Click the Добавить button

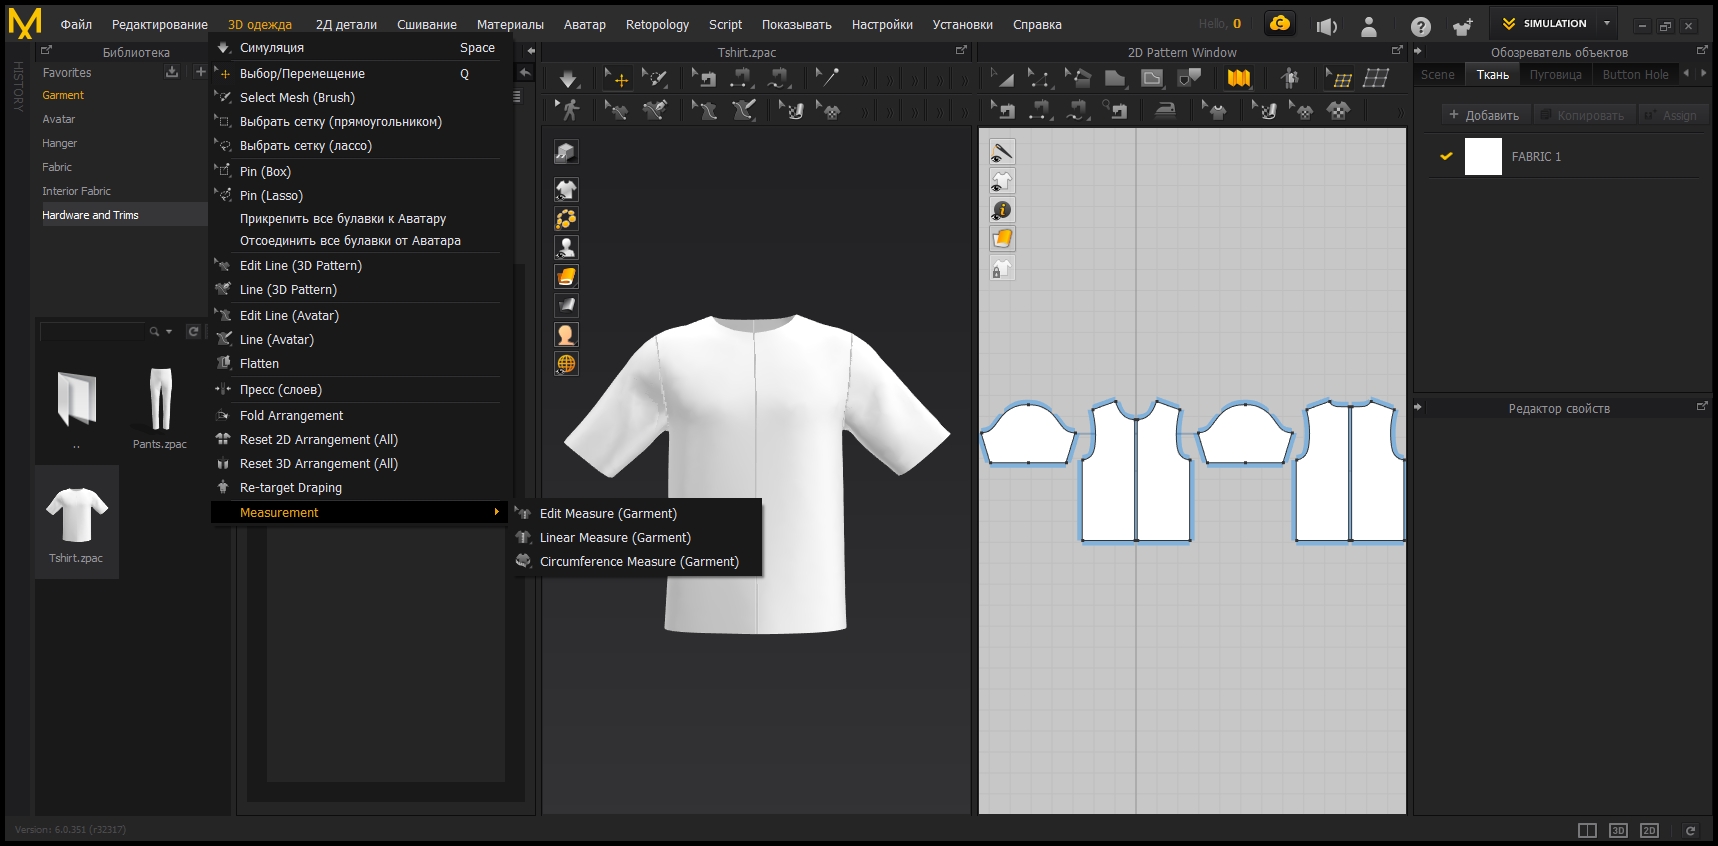click(x=1484, y=116)
